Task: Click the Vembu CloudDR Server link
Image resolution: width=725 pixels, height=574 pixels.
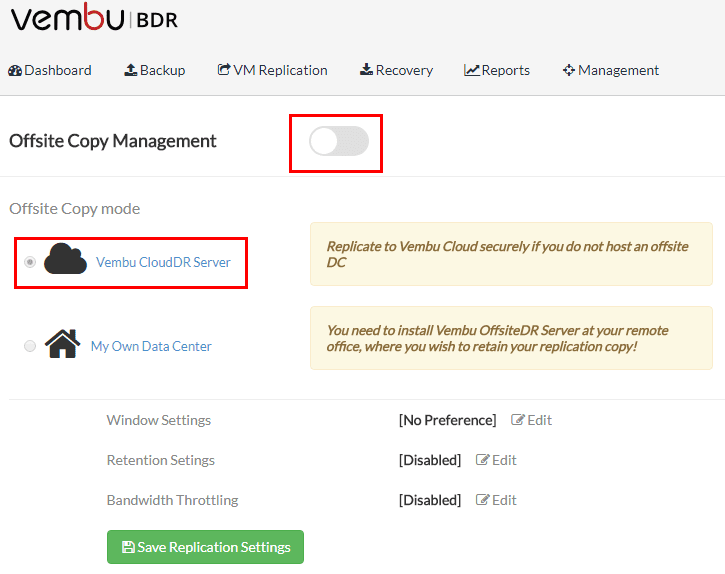Action: (x=163, y=262)
